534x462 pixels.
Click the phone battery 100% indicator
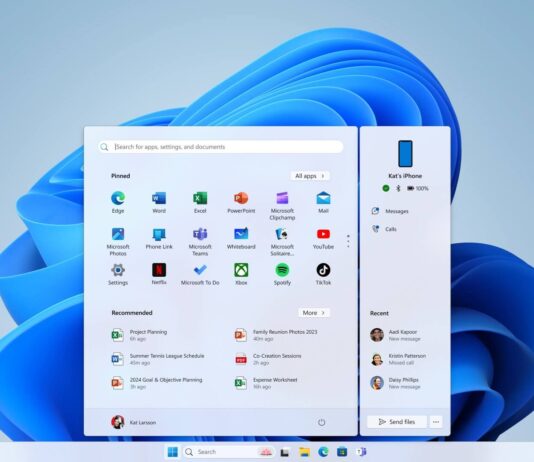click(x=418, y=188)
